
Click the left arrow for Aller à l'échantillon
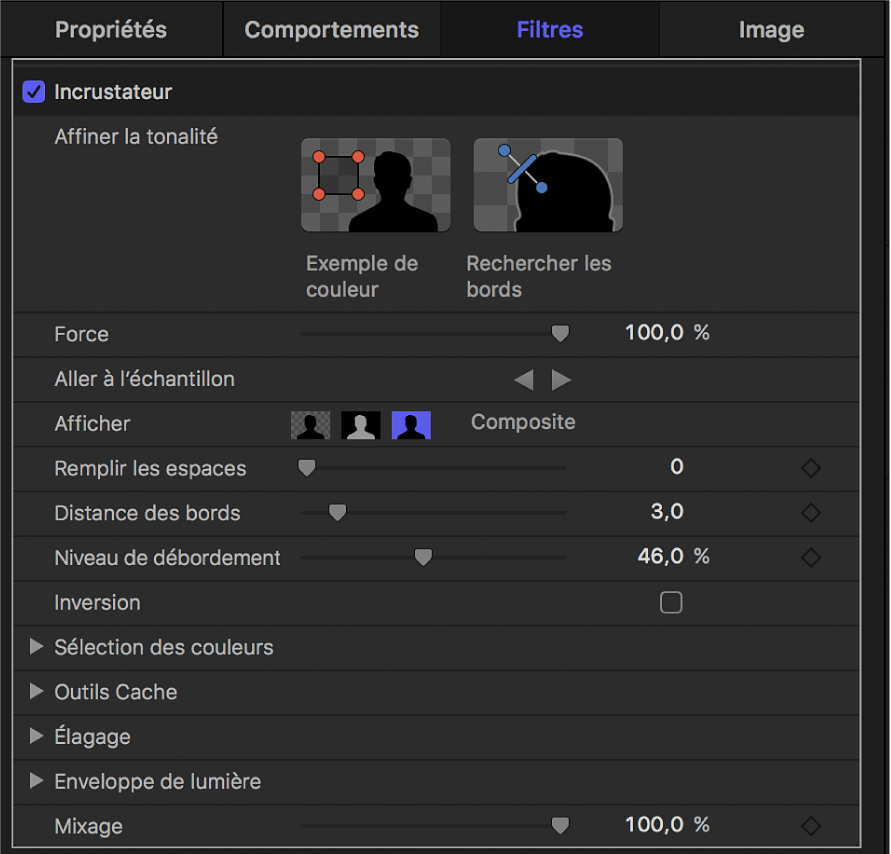pos(523,380)
